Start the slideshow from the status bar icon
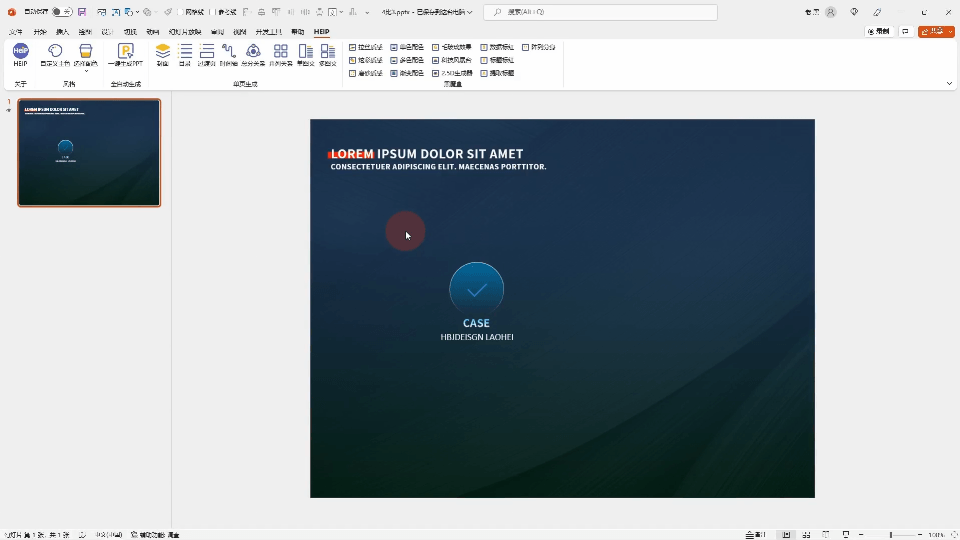 (x=846, y=534)
